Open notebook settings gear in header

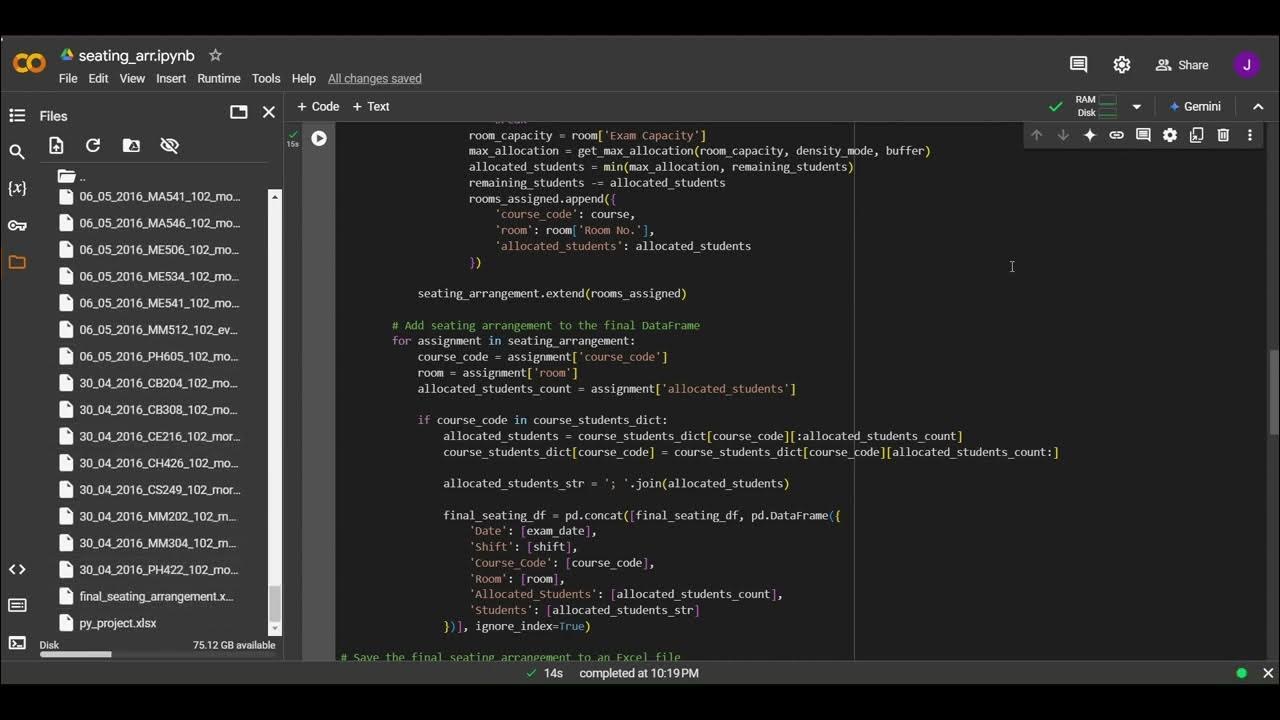(1122, 64)
